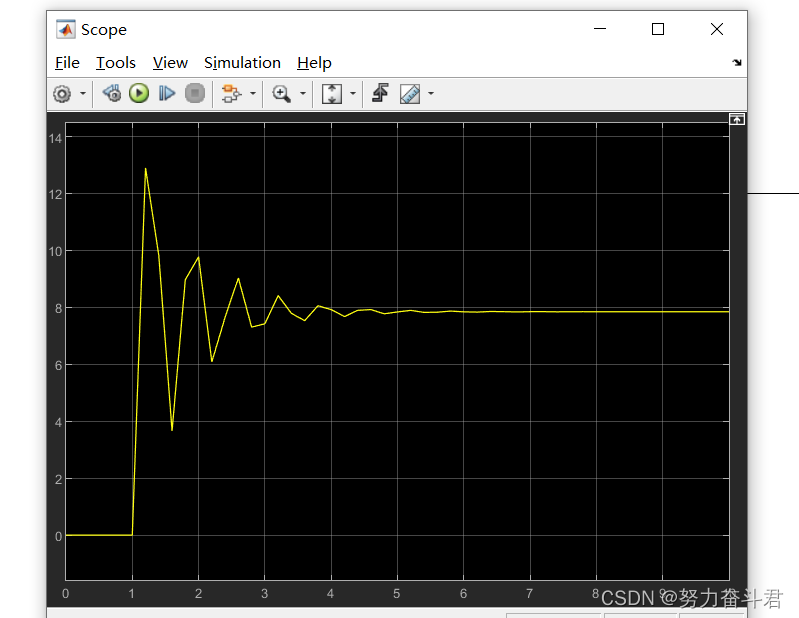
Task: Click the y-axis label 8
Action: (x=59, y=309)
